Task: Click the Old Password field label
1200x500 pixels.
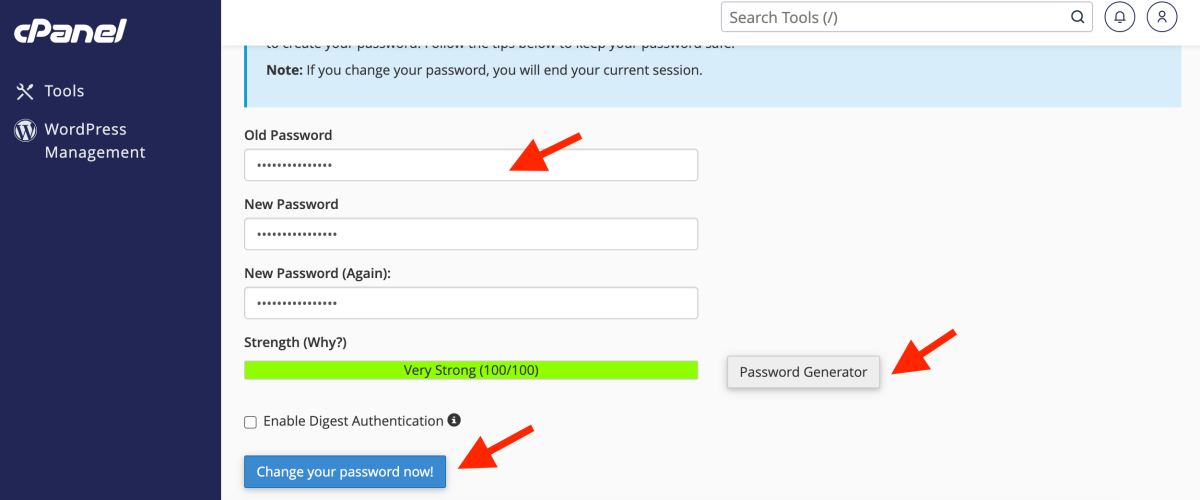Action: click(x=288, y=135)
